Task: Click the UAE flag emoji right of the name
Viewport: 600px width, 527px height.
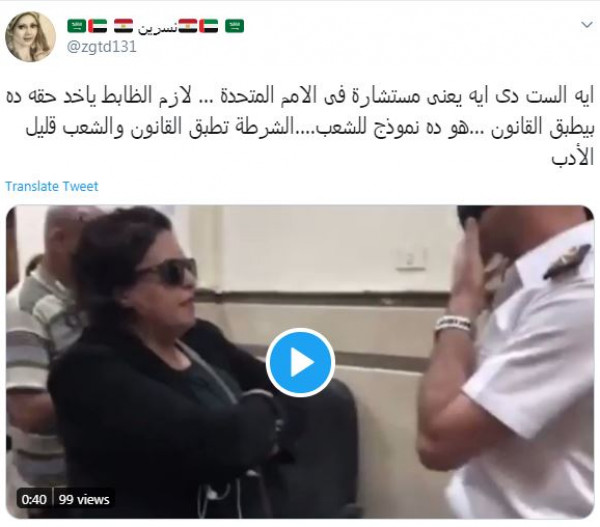Action: 209,26
